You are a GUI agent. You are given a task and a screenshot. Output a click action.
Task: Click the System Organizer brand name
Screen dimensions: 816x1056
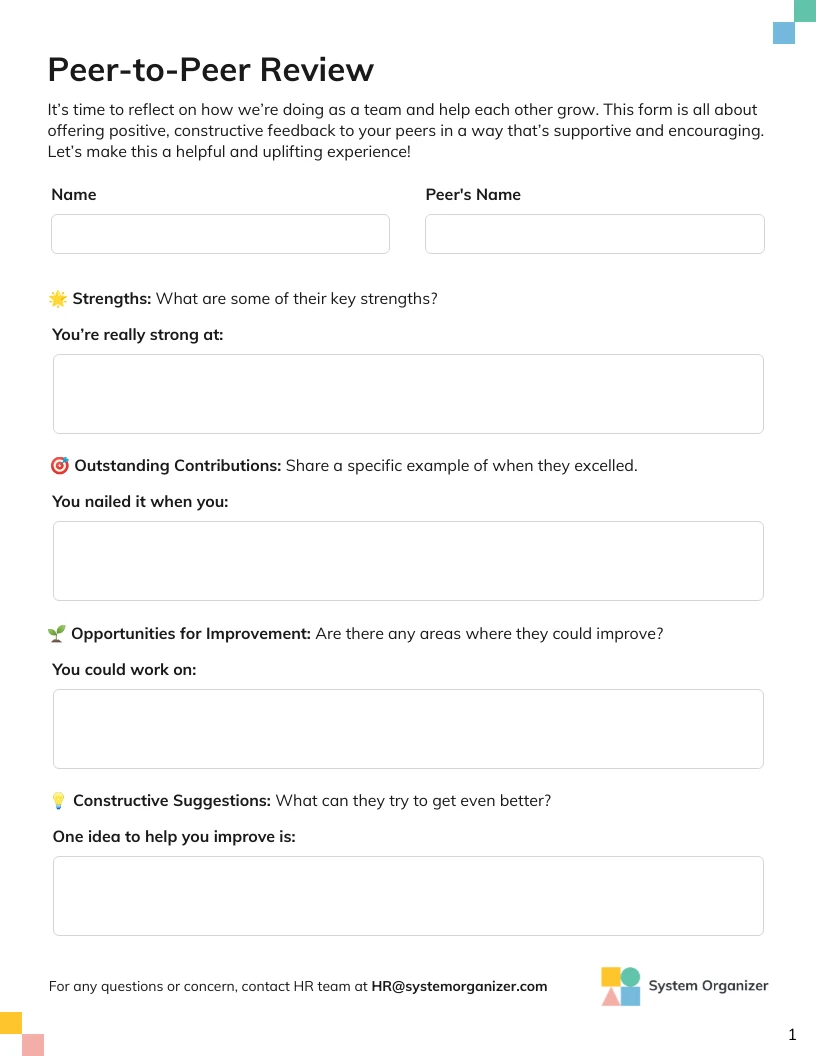pyautogui.click(x=708, y=986)
